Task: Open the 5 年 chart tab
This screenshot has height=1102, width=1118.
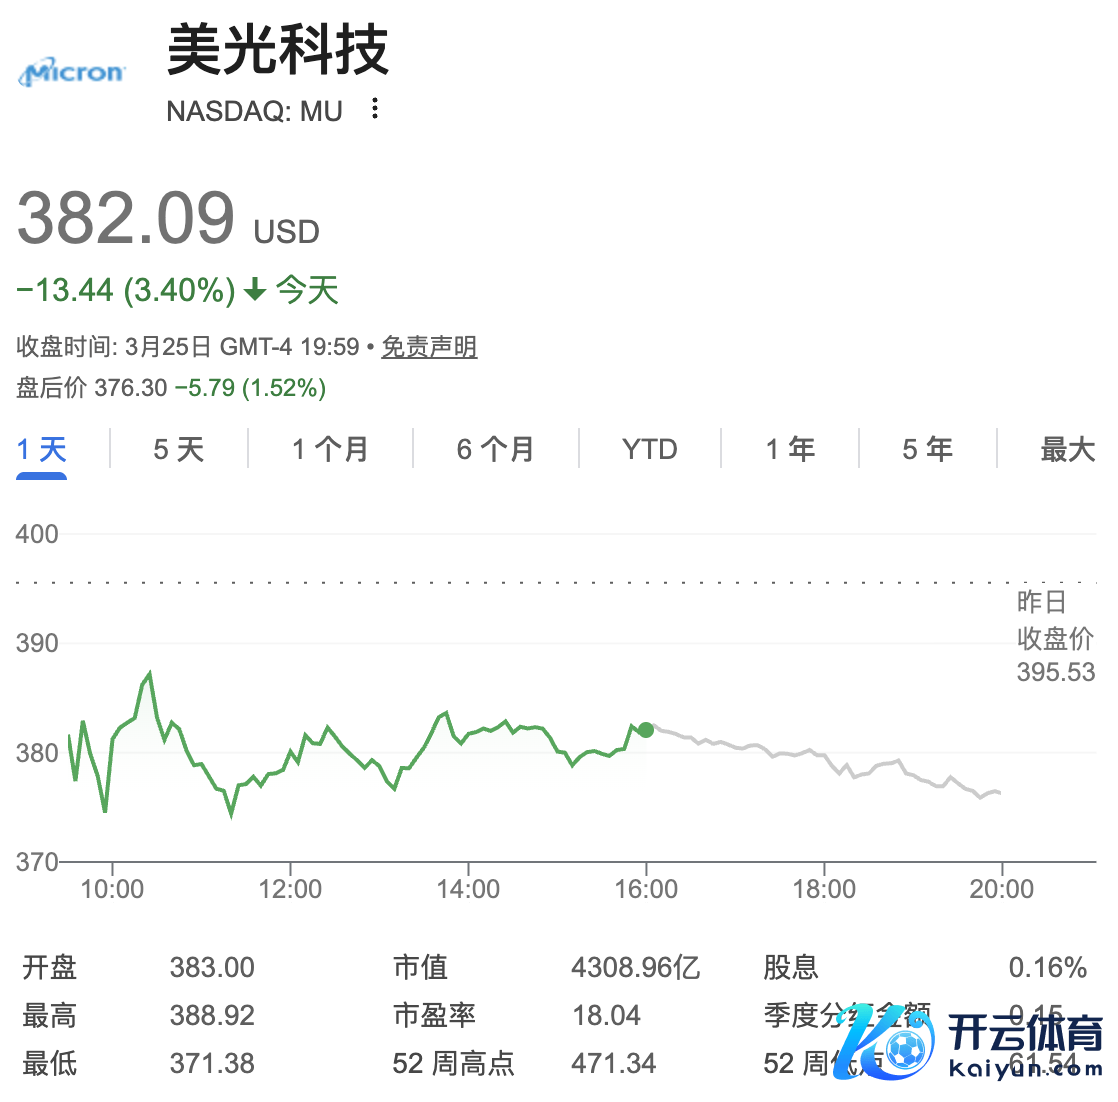Action: coord(927,450)
